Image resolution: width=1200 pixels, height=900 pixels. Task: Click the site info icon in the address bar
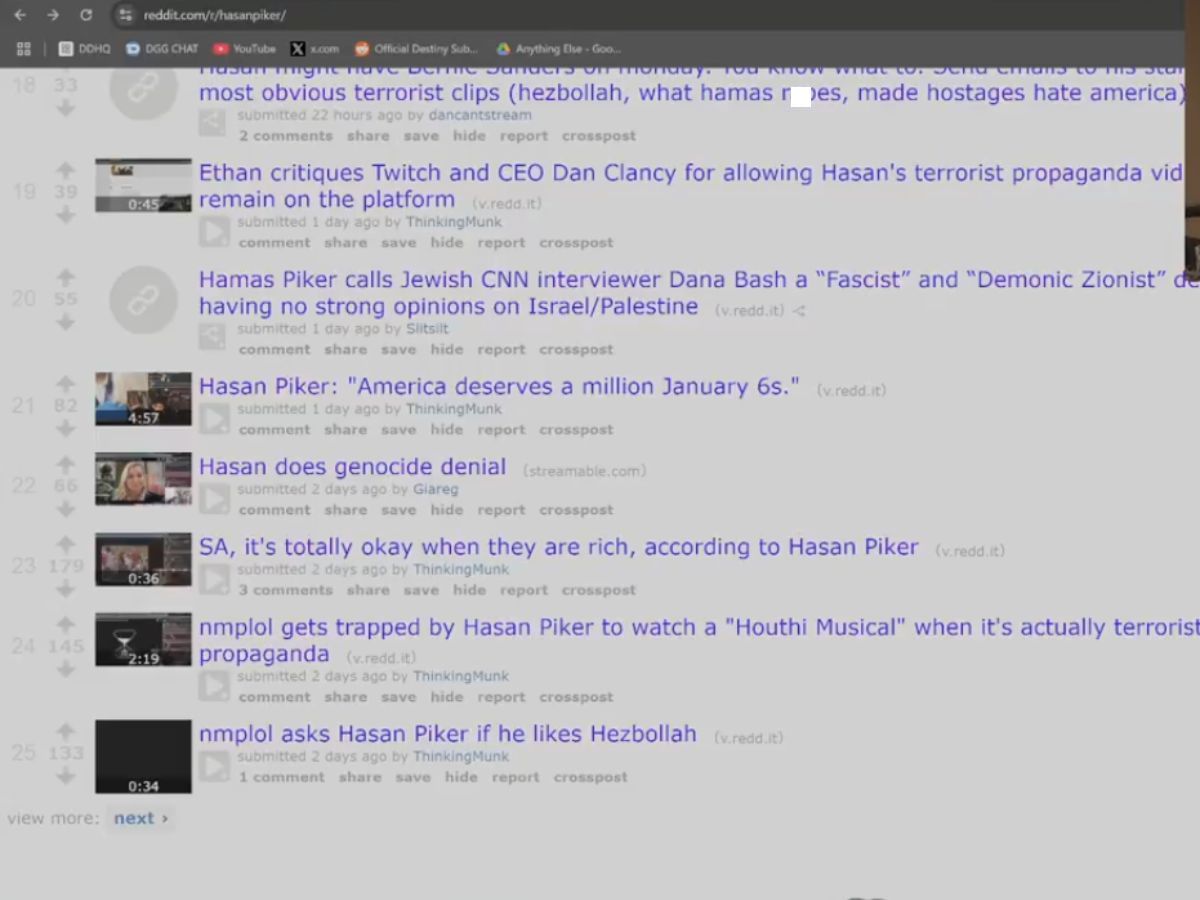(x=124, y=15)
